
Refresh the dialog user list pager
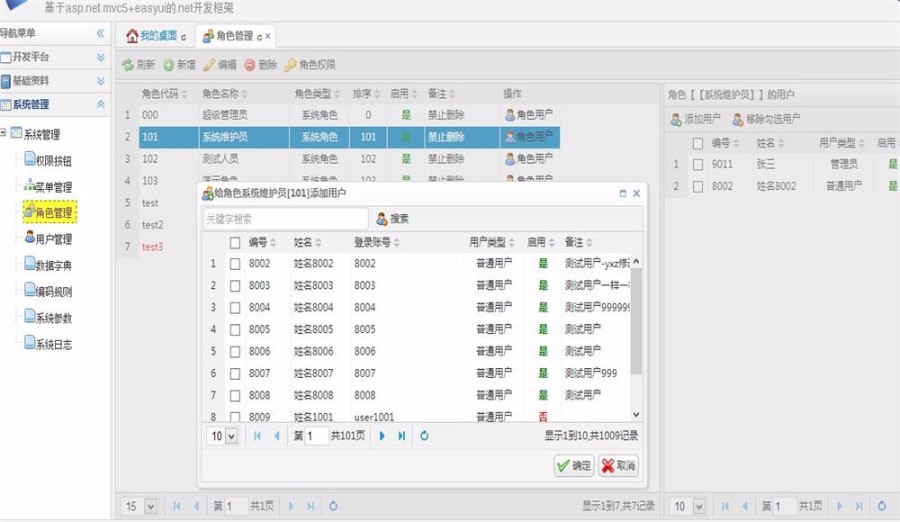pyautogui.click(x=424, y=436)
